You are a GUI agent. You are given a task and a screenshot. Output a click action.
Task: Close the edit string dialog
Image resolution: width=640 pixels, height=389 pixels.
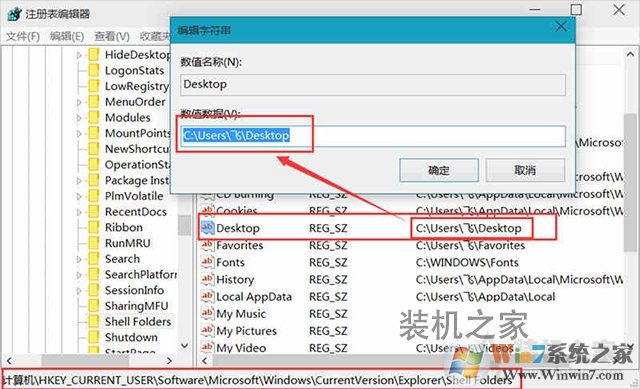561,27
